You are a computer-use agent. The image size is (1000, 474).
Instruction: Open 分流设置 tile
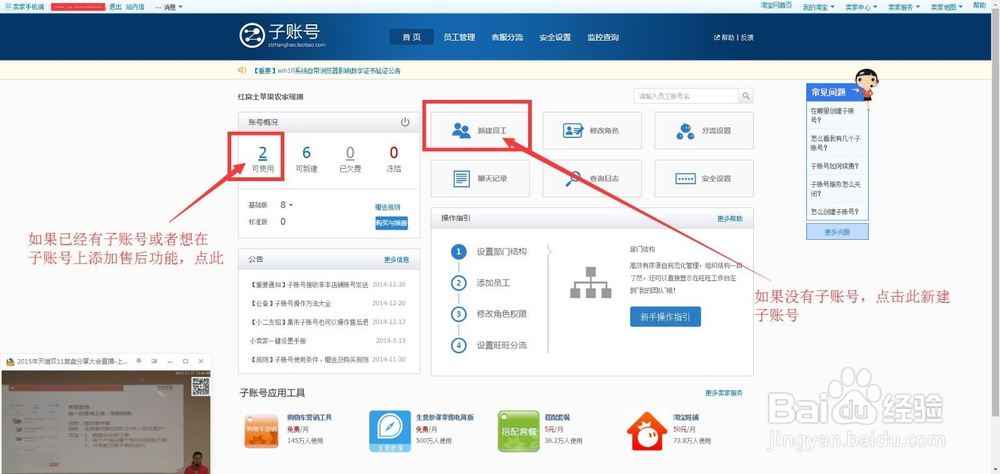coord(703,130)
